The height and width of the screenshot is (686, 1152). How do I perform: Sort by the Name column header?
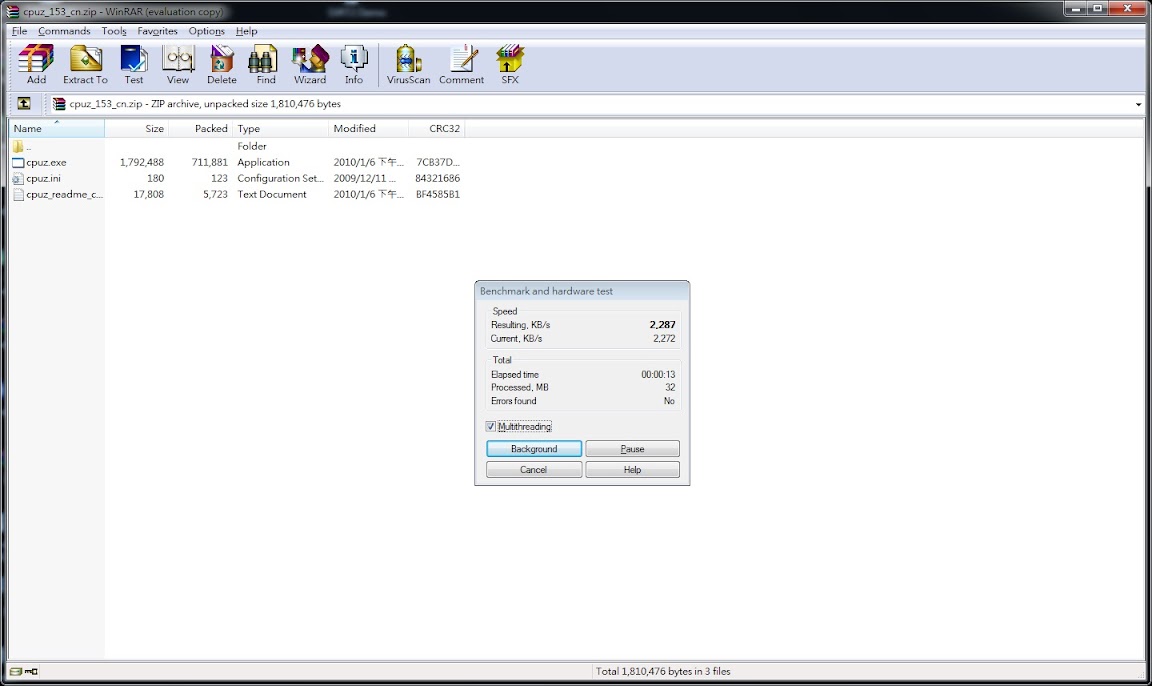[x=57, y=129]
